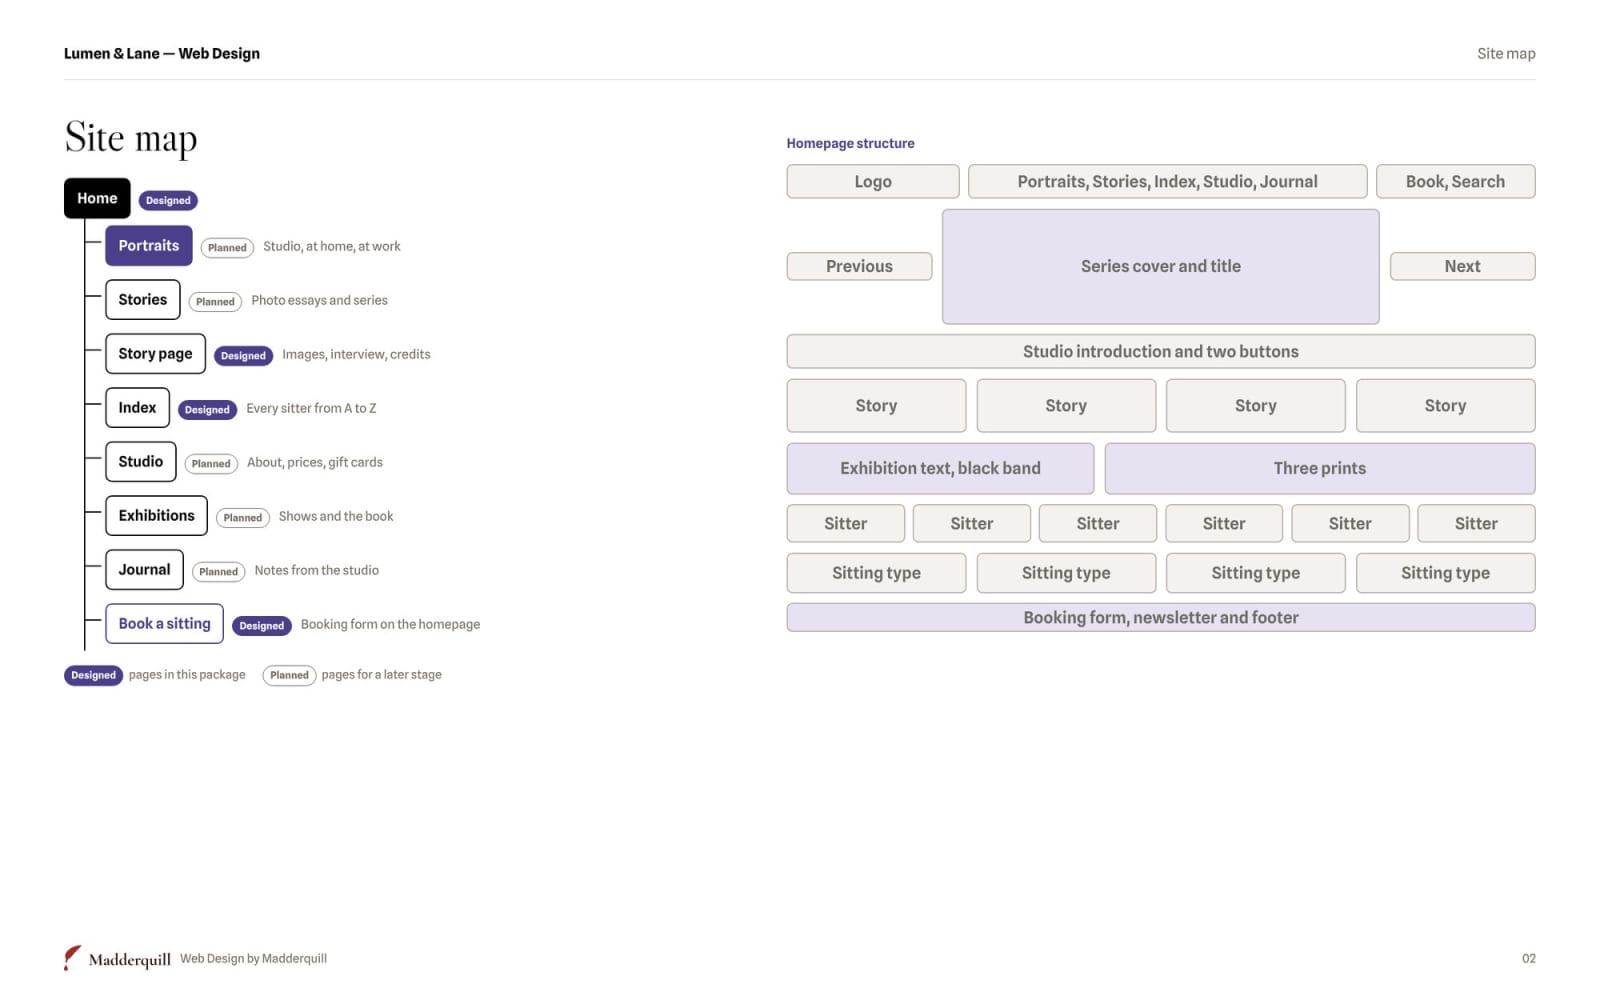
Task: Click the Designed badge beside Index
Action: (x=207, y=410)
